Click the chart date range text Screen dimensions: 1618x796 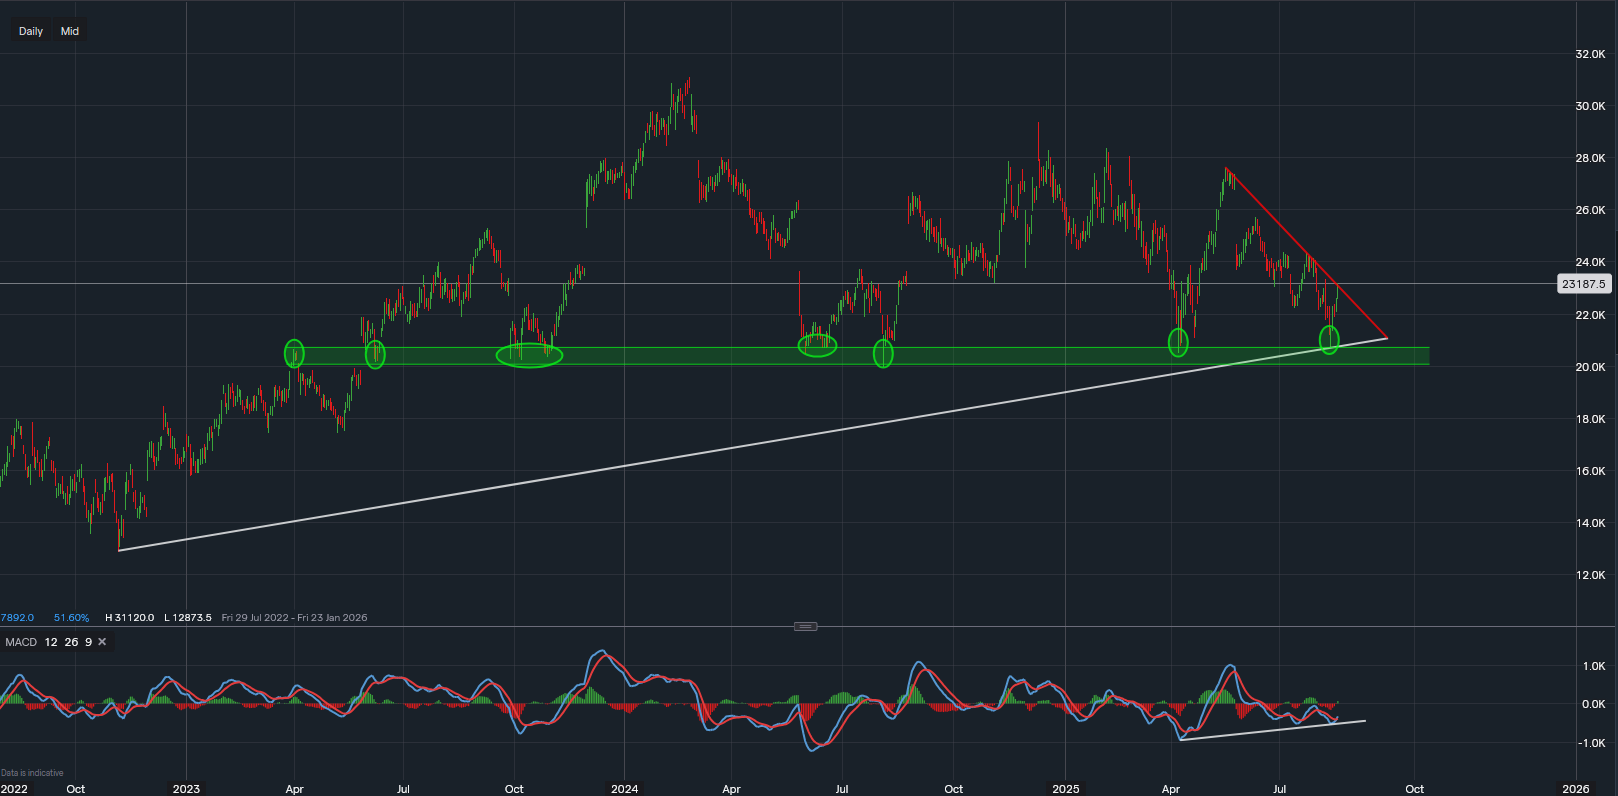294,618
